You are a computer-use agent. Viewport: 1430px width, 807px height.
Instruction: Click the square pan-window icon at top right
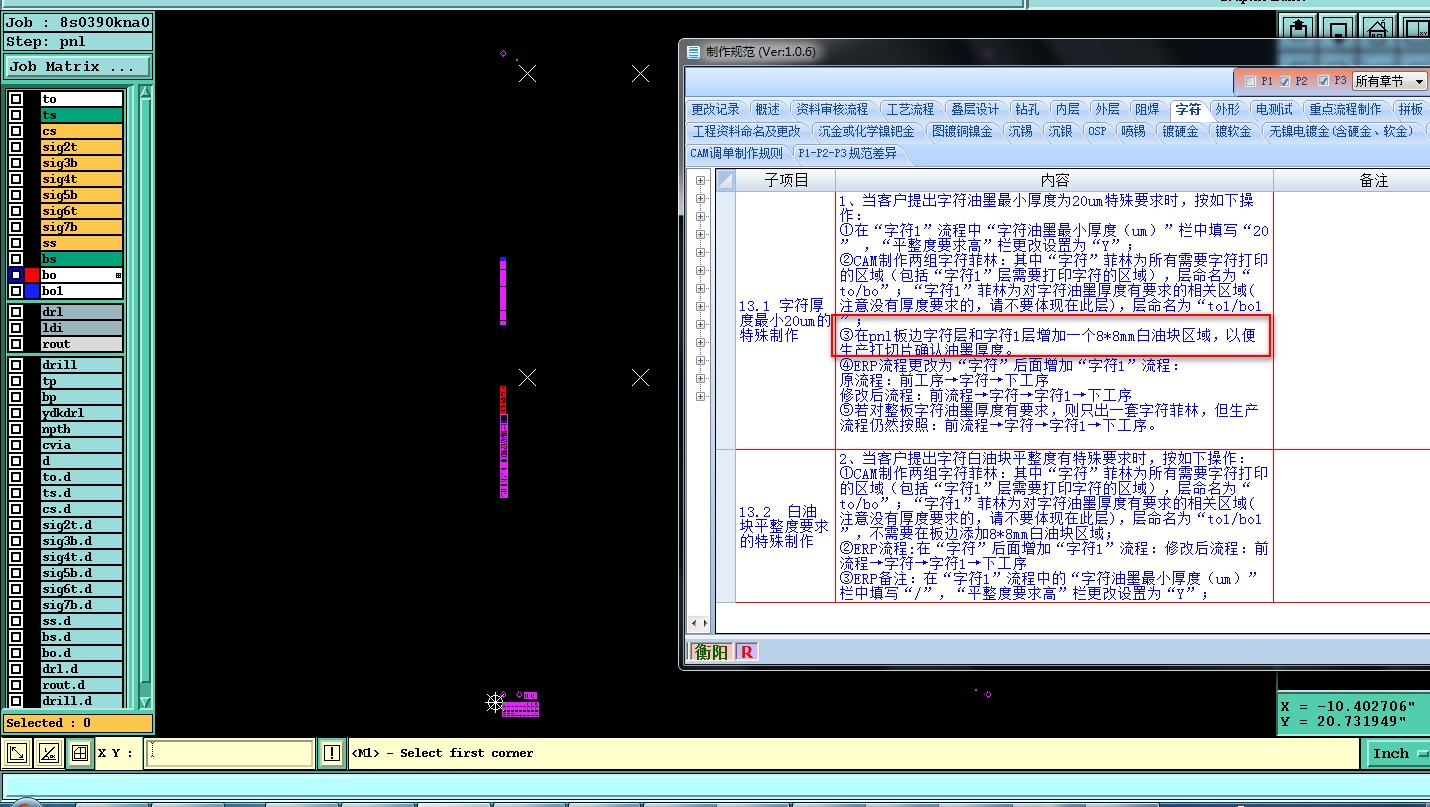(1338, 28)
